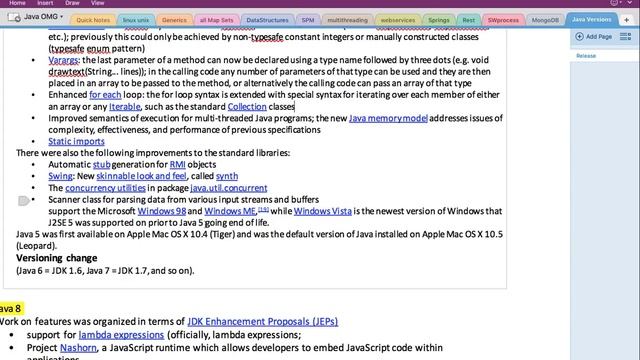Screen dimensions: 640x360
Task: Click the Windows Vista link
Action: [322, 211]
